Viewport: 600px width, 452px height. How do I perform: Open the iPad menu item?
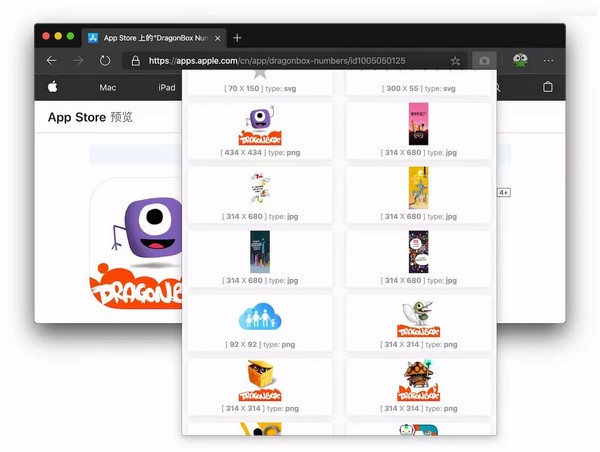point(167,88)
